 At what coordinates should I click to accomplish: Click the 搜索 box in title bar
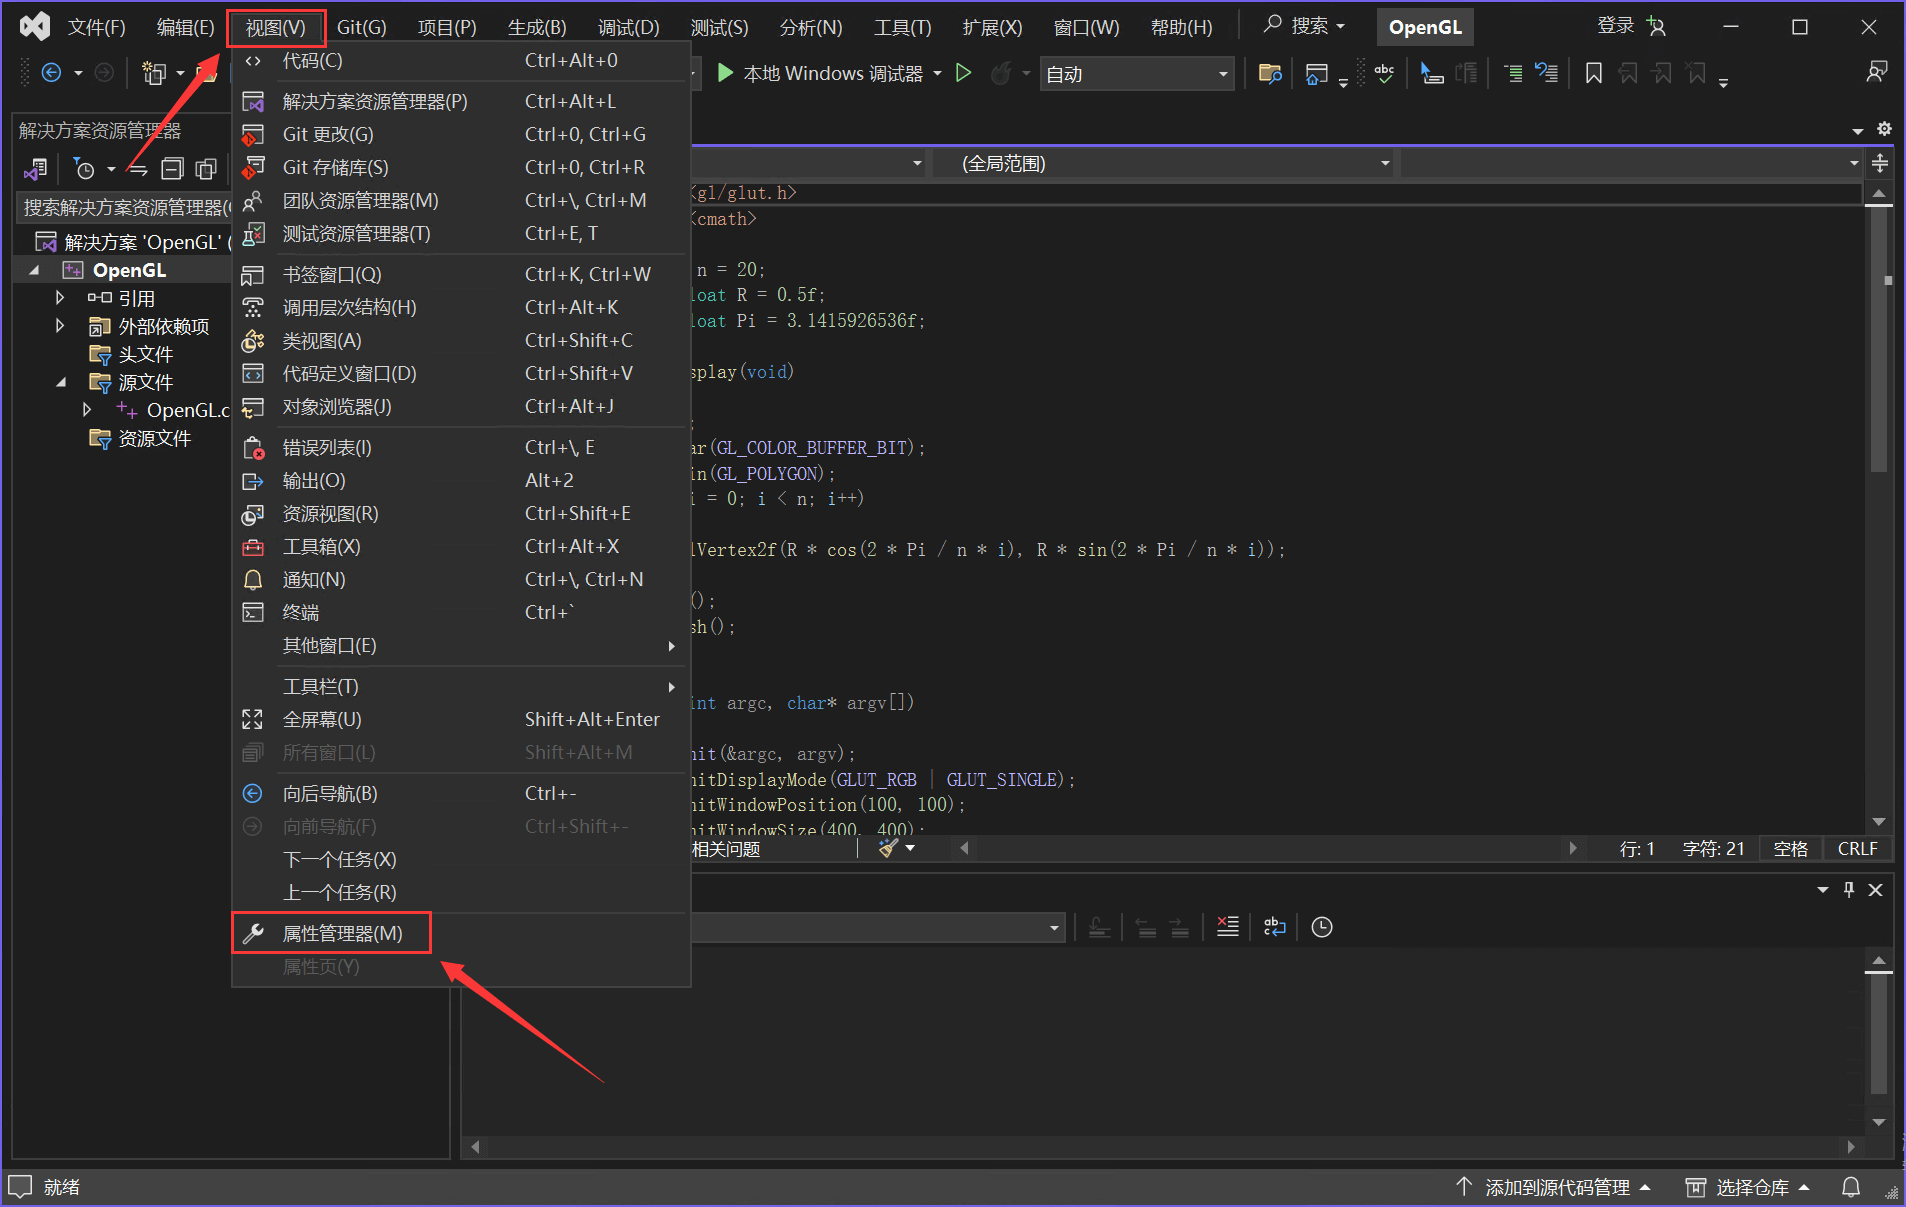1304,26
